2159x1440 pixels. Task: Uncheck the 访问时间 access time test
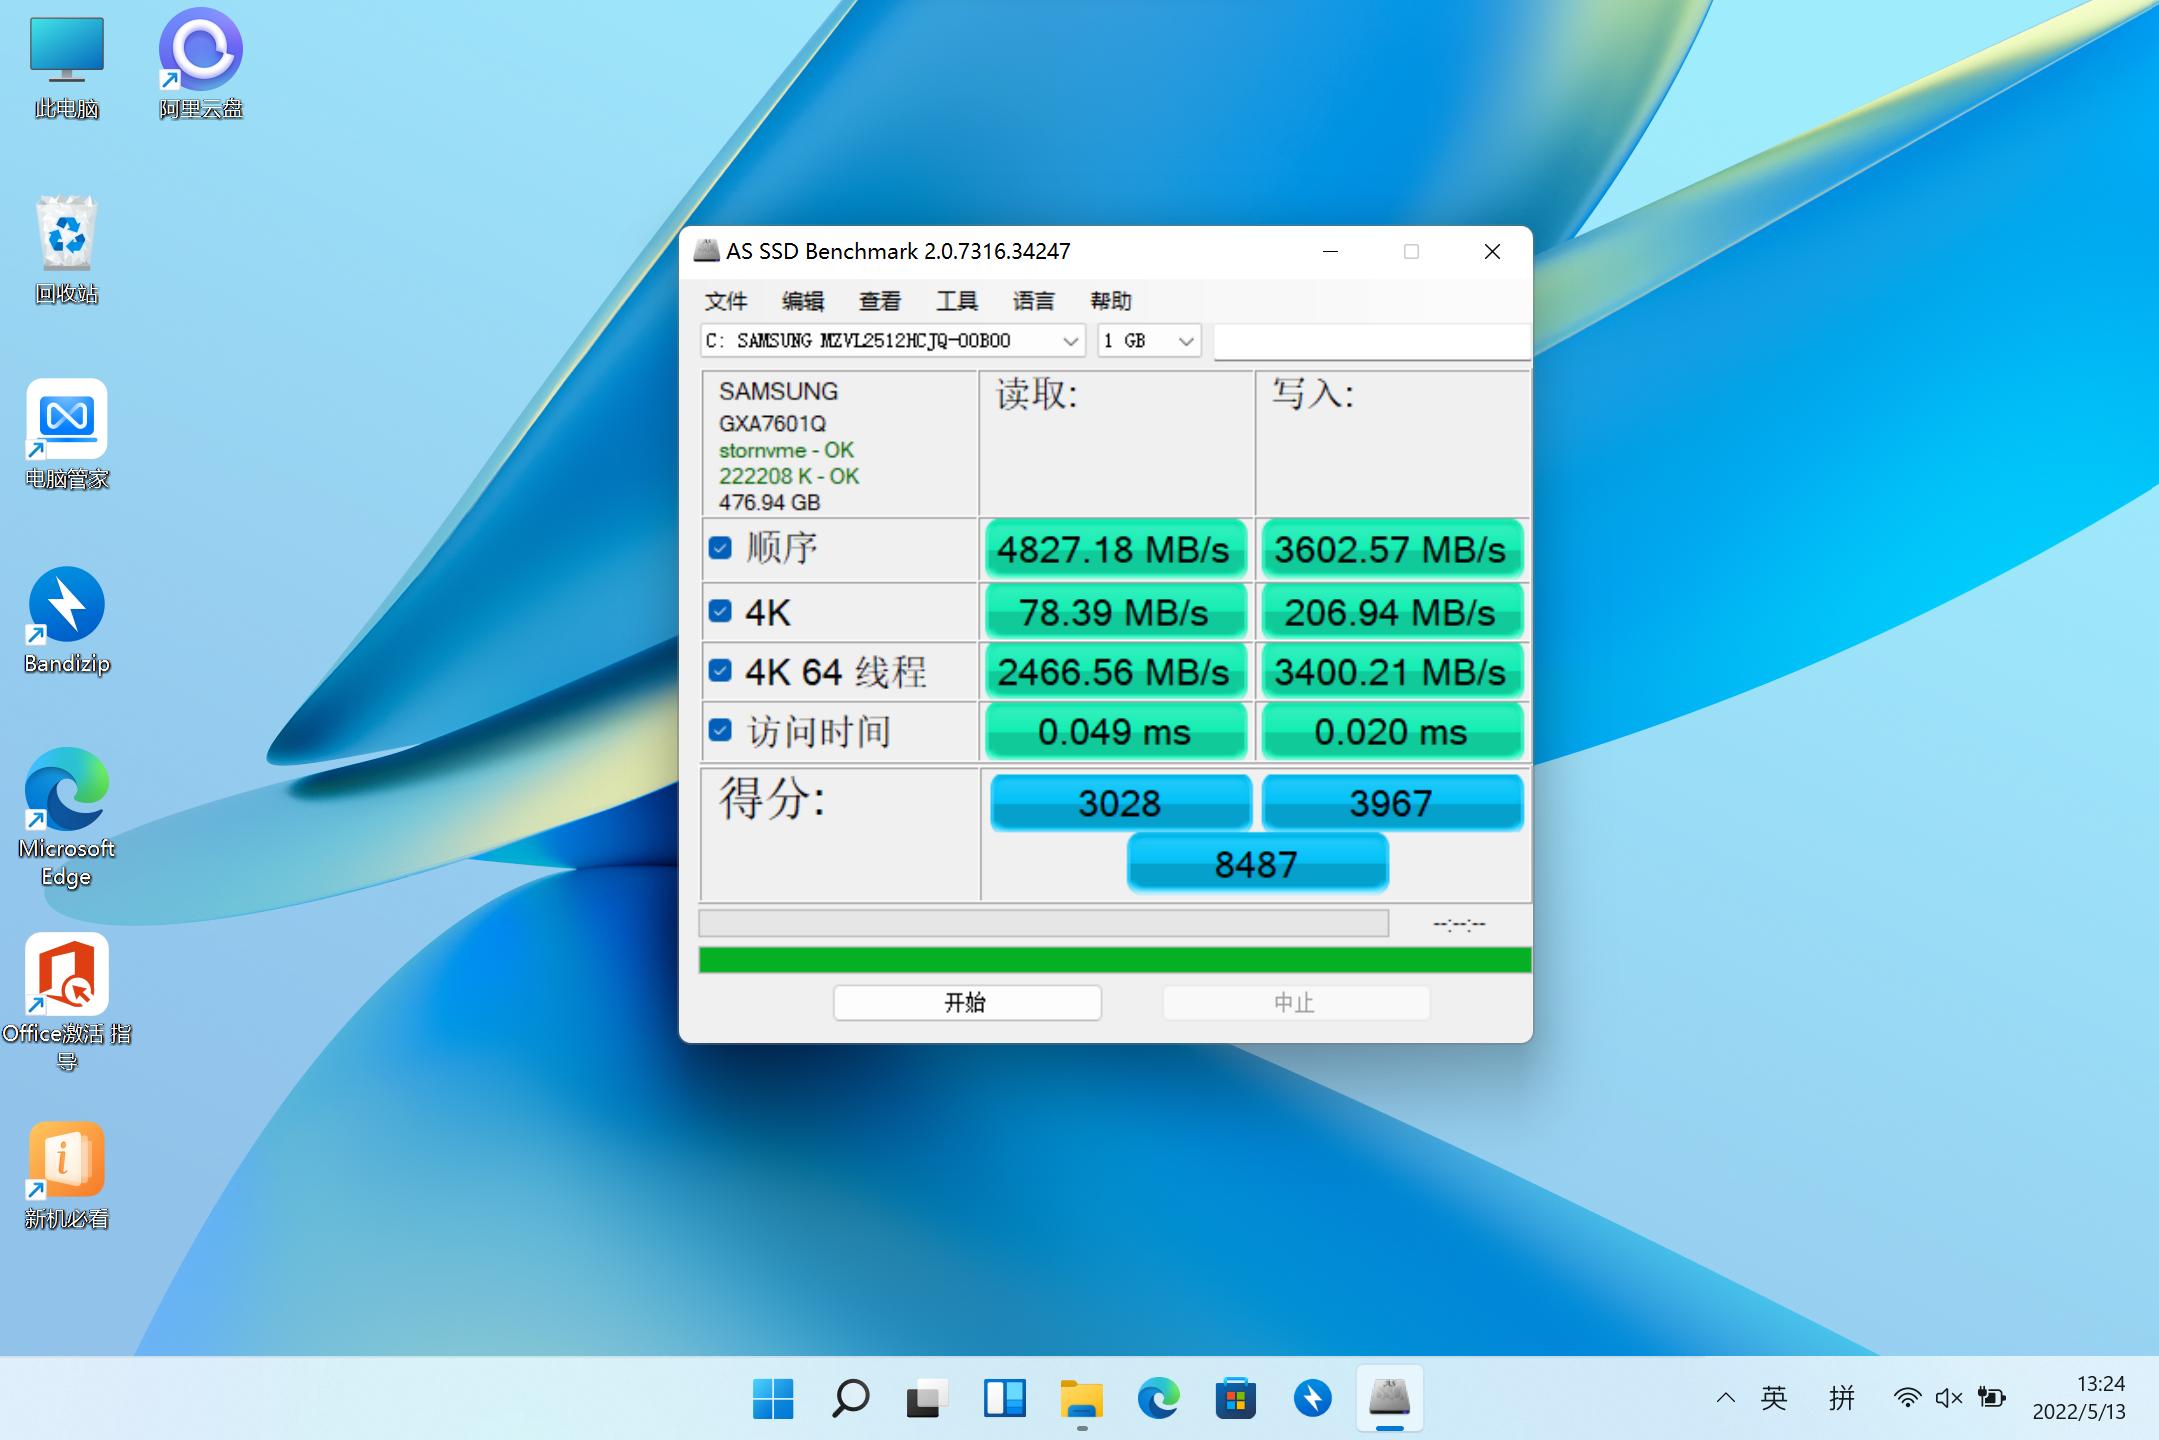coord(722,731)
